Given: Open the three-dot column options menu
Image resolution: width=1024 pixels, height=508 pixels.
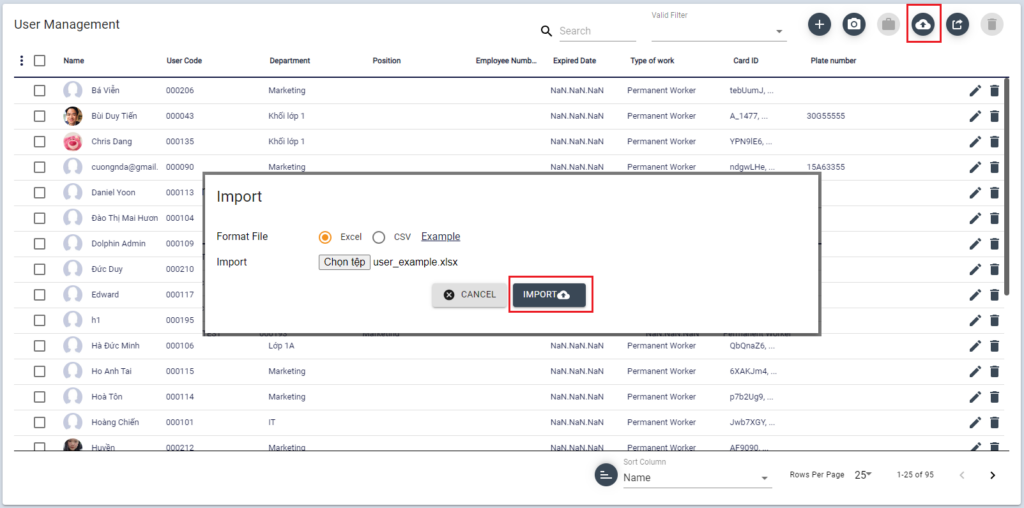Looking at the screenshot, I should click(22, 61).
